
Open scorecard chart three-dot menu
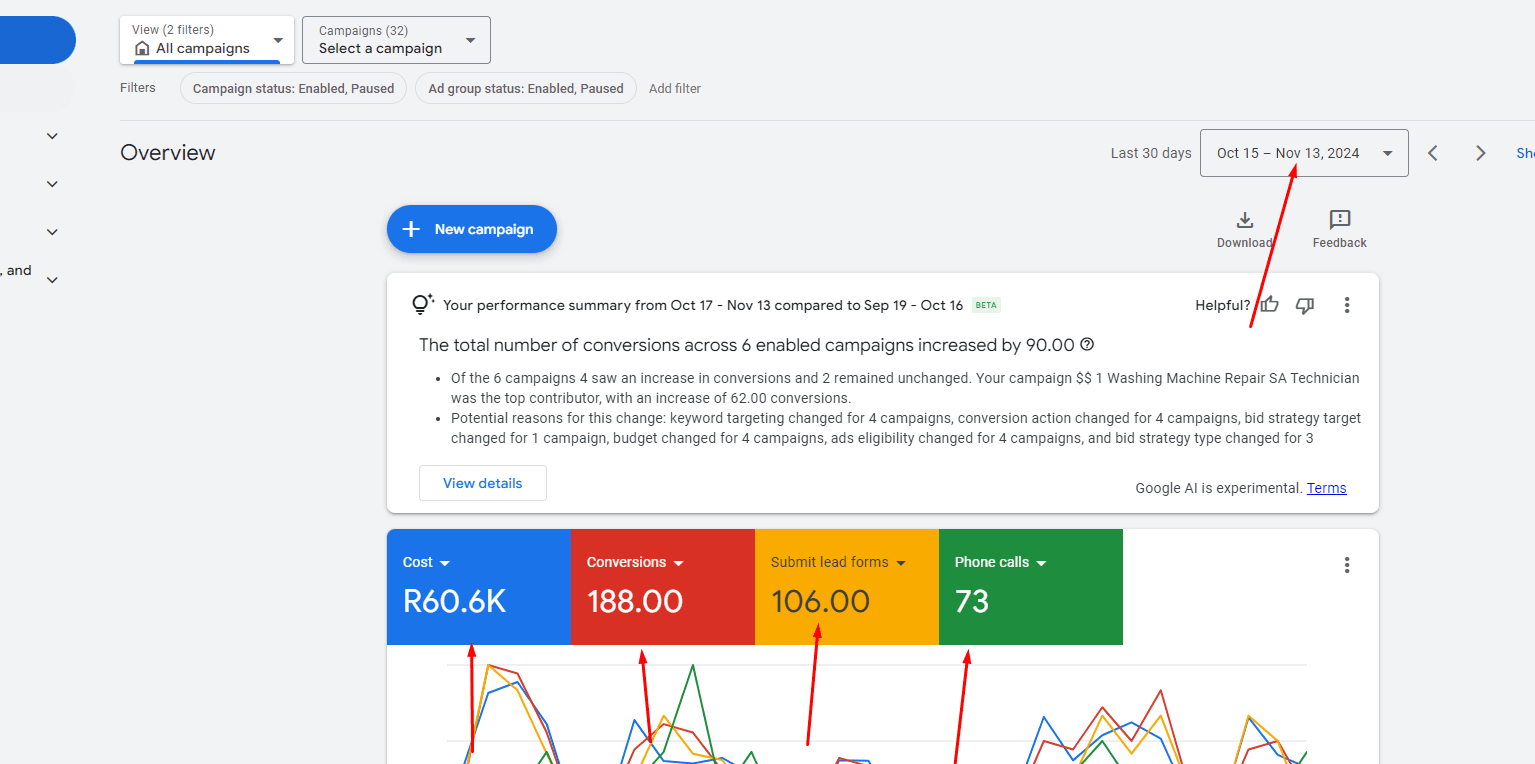click(1347, 565)
